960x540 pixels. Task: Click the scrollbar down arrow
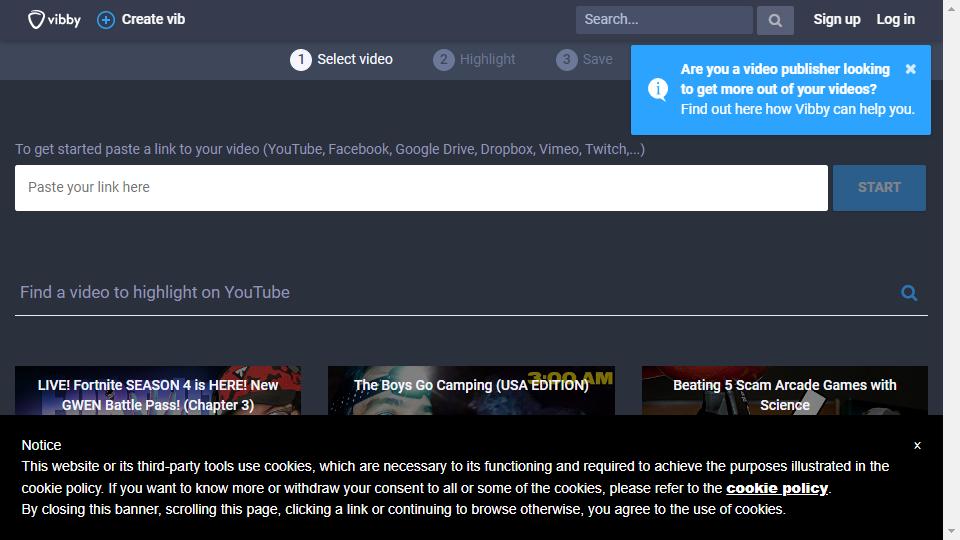[x=951, y=531]
